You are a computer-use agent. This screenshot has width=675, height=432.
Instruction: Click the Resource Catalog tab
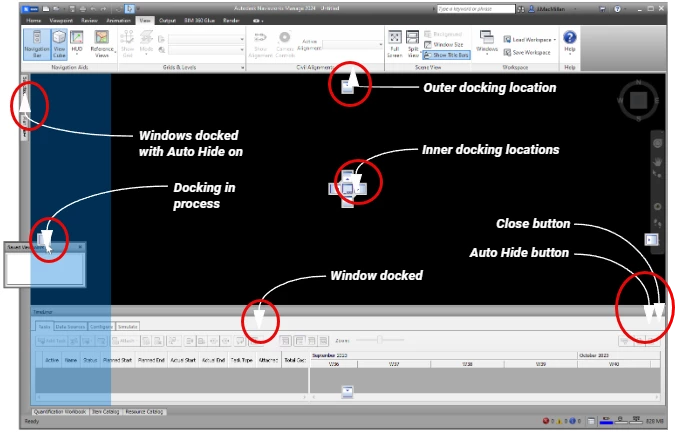tap(144, 412)
